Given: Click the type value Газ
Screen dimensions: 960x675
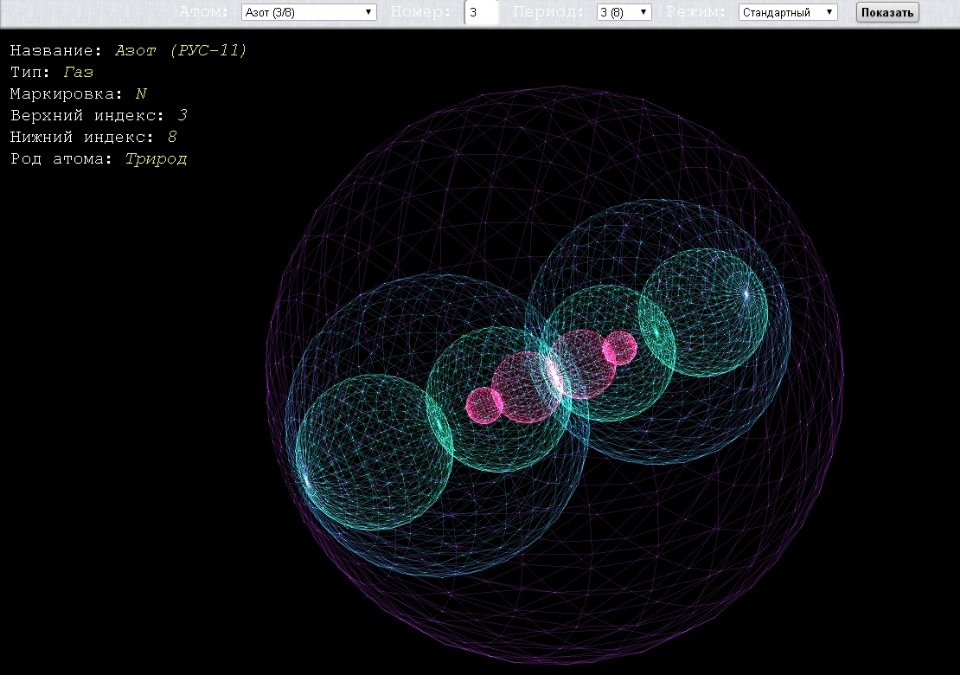Looking at the screenshot, I should tap(78, 72).
